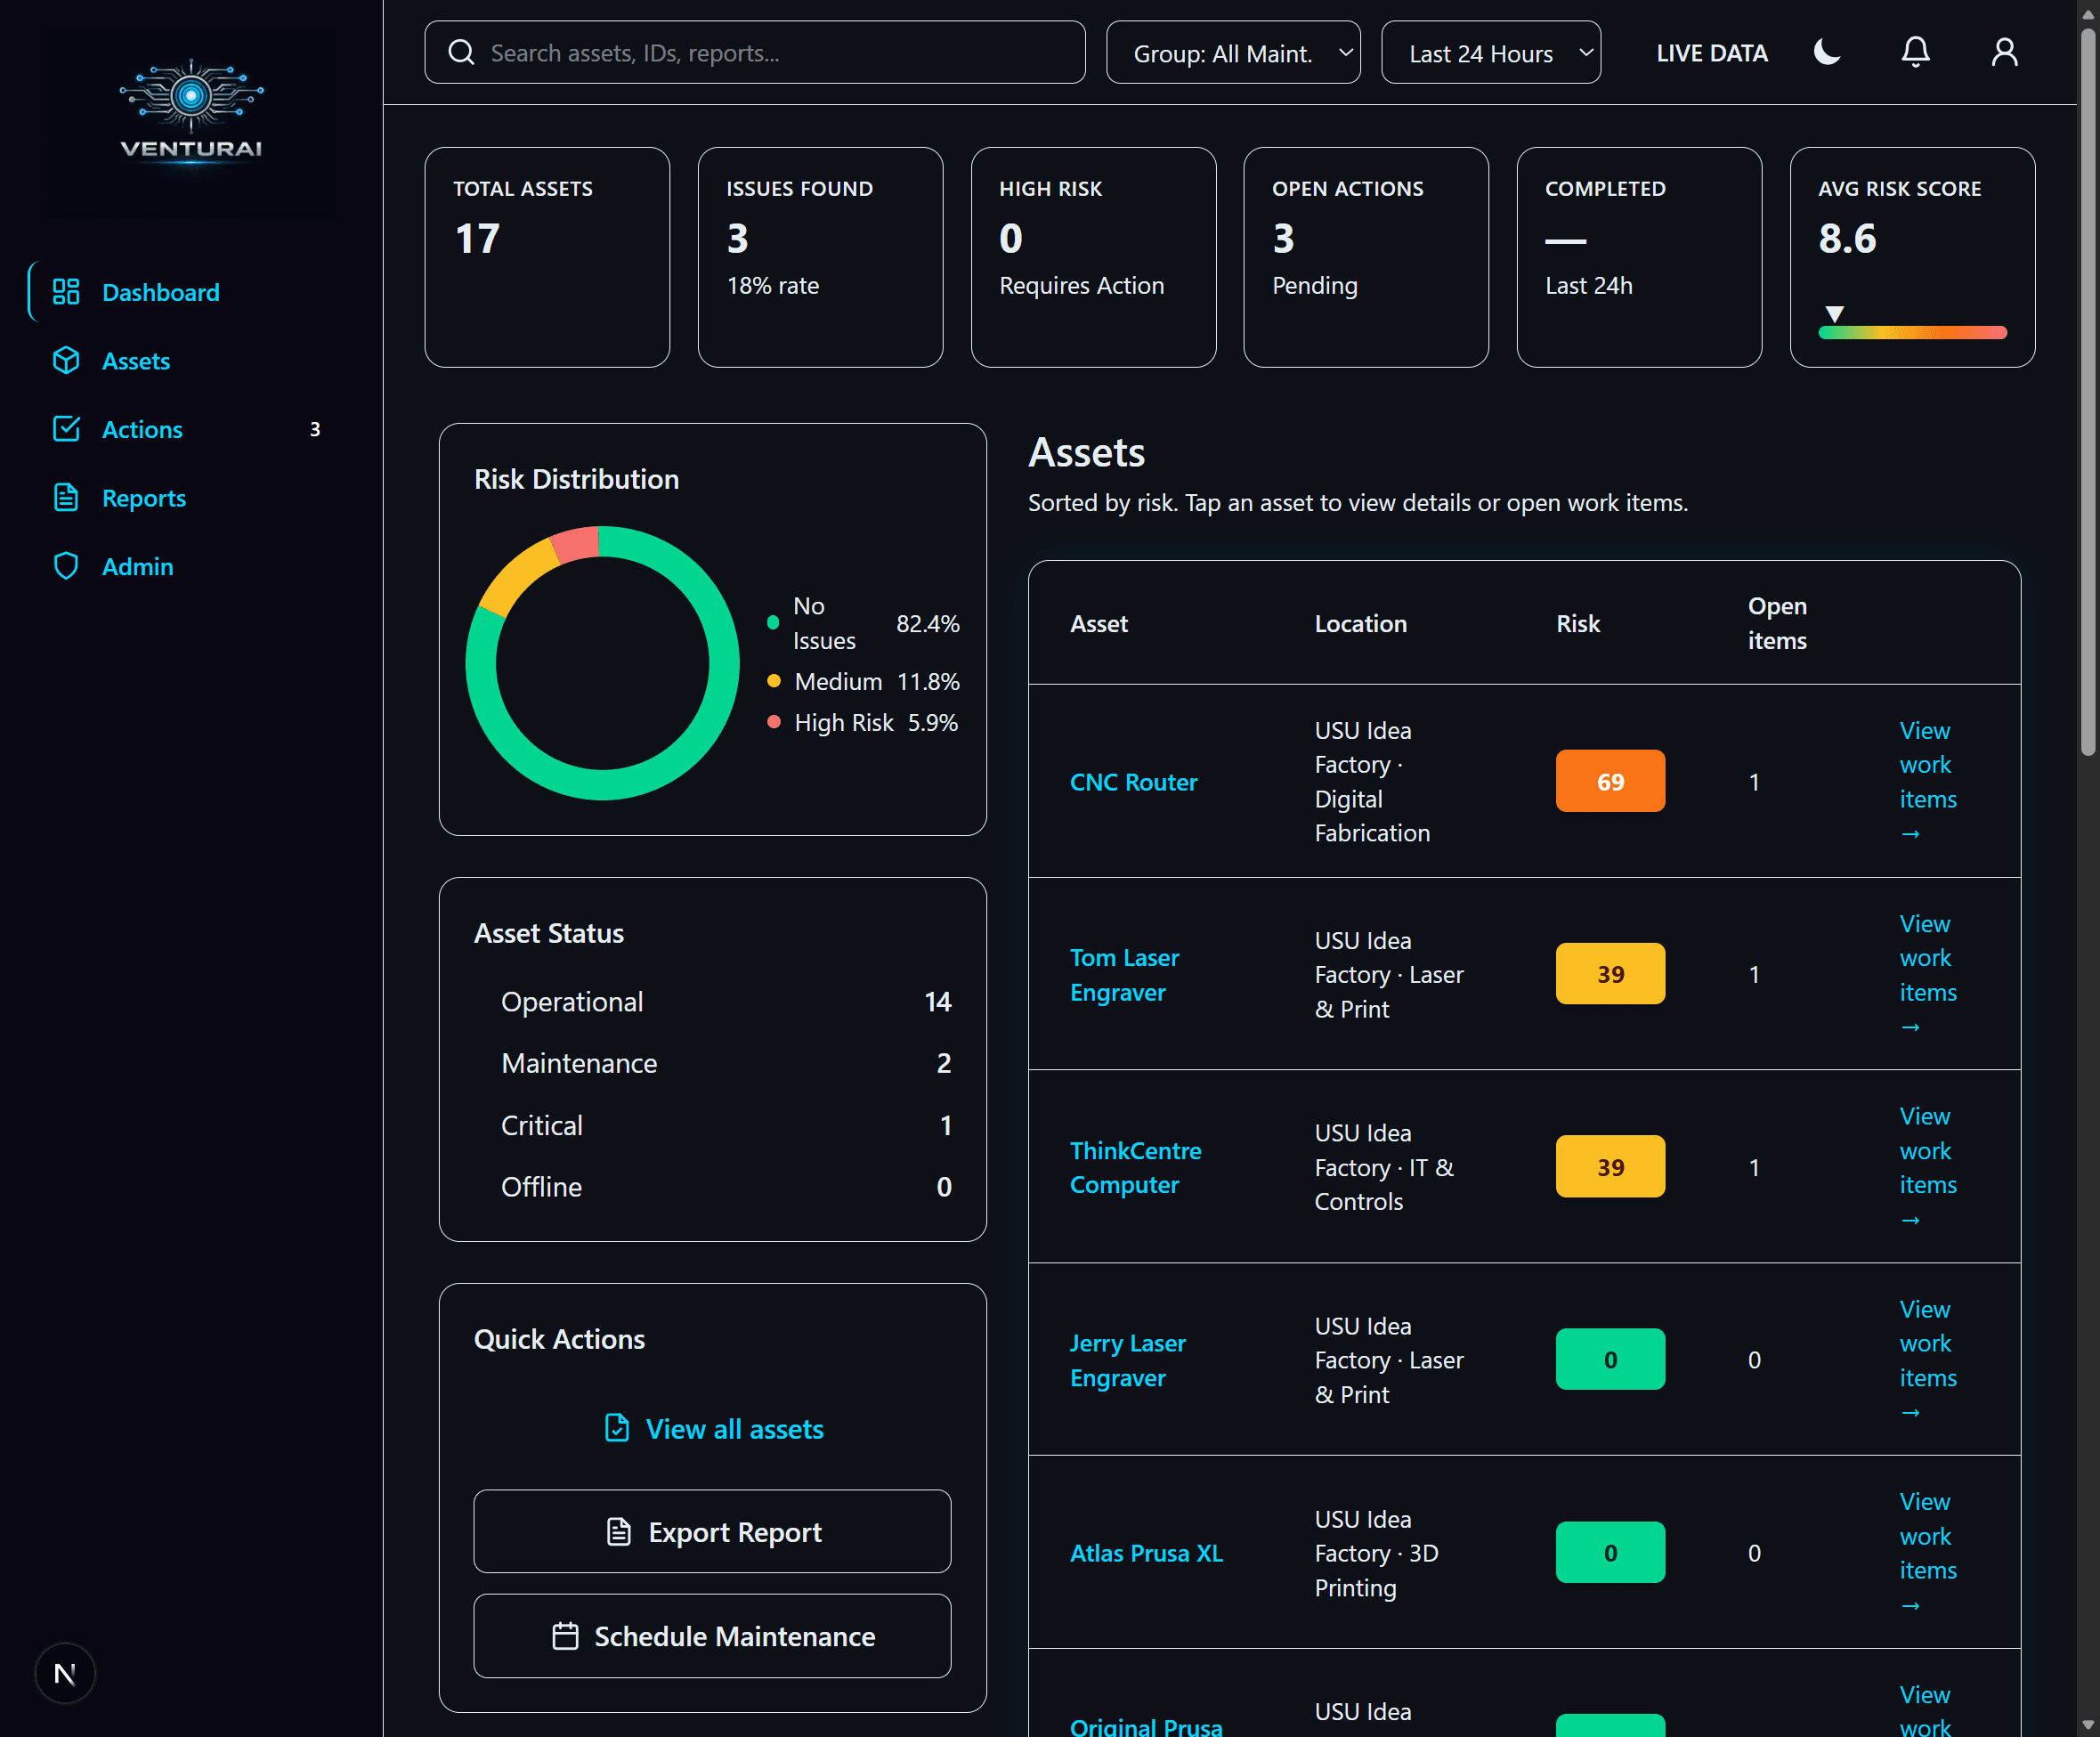Click the Total Assets card

(547, 257)
